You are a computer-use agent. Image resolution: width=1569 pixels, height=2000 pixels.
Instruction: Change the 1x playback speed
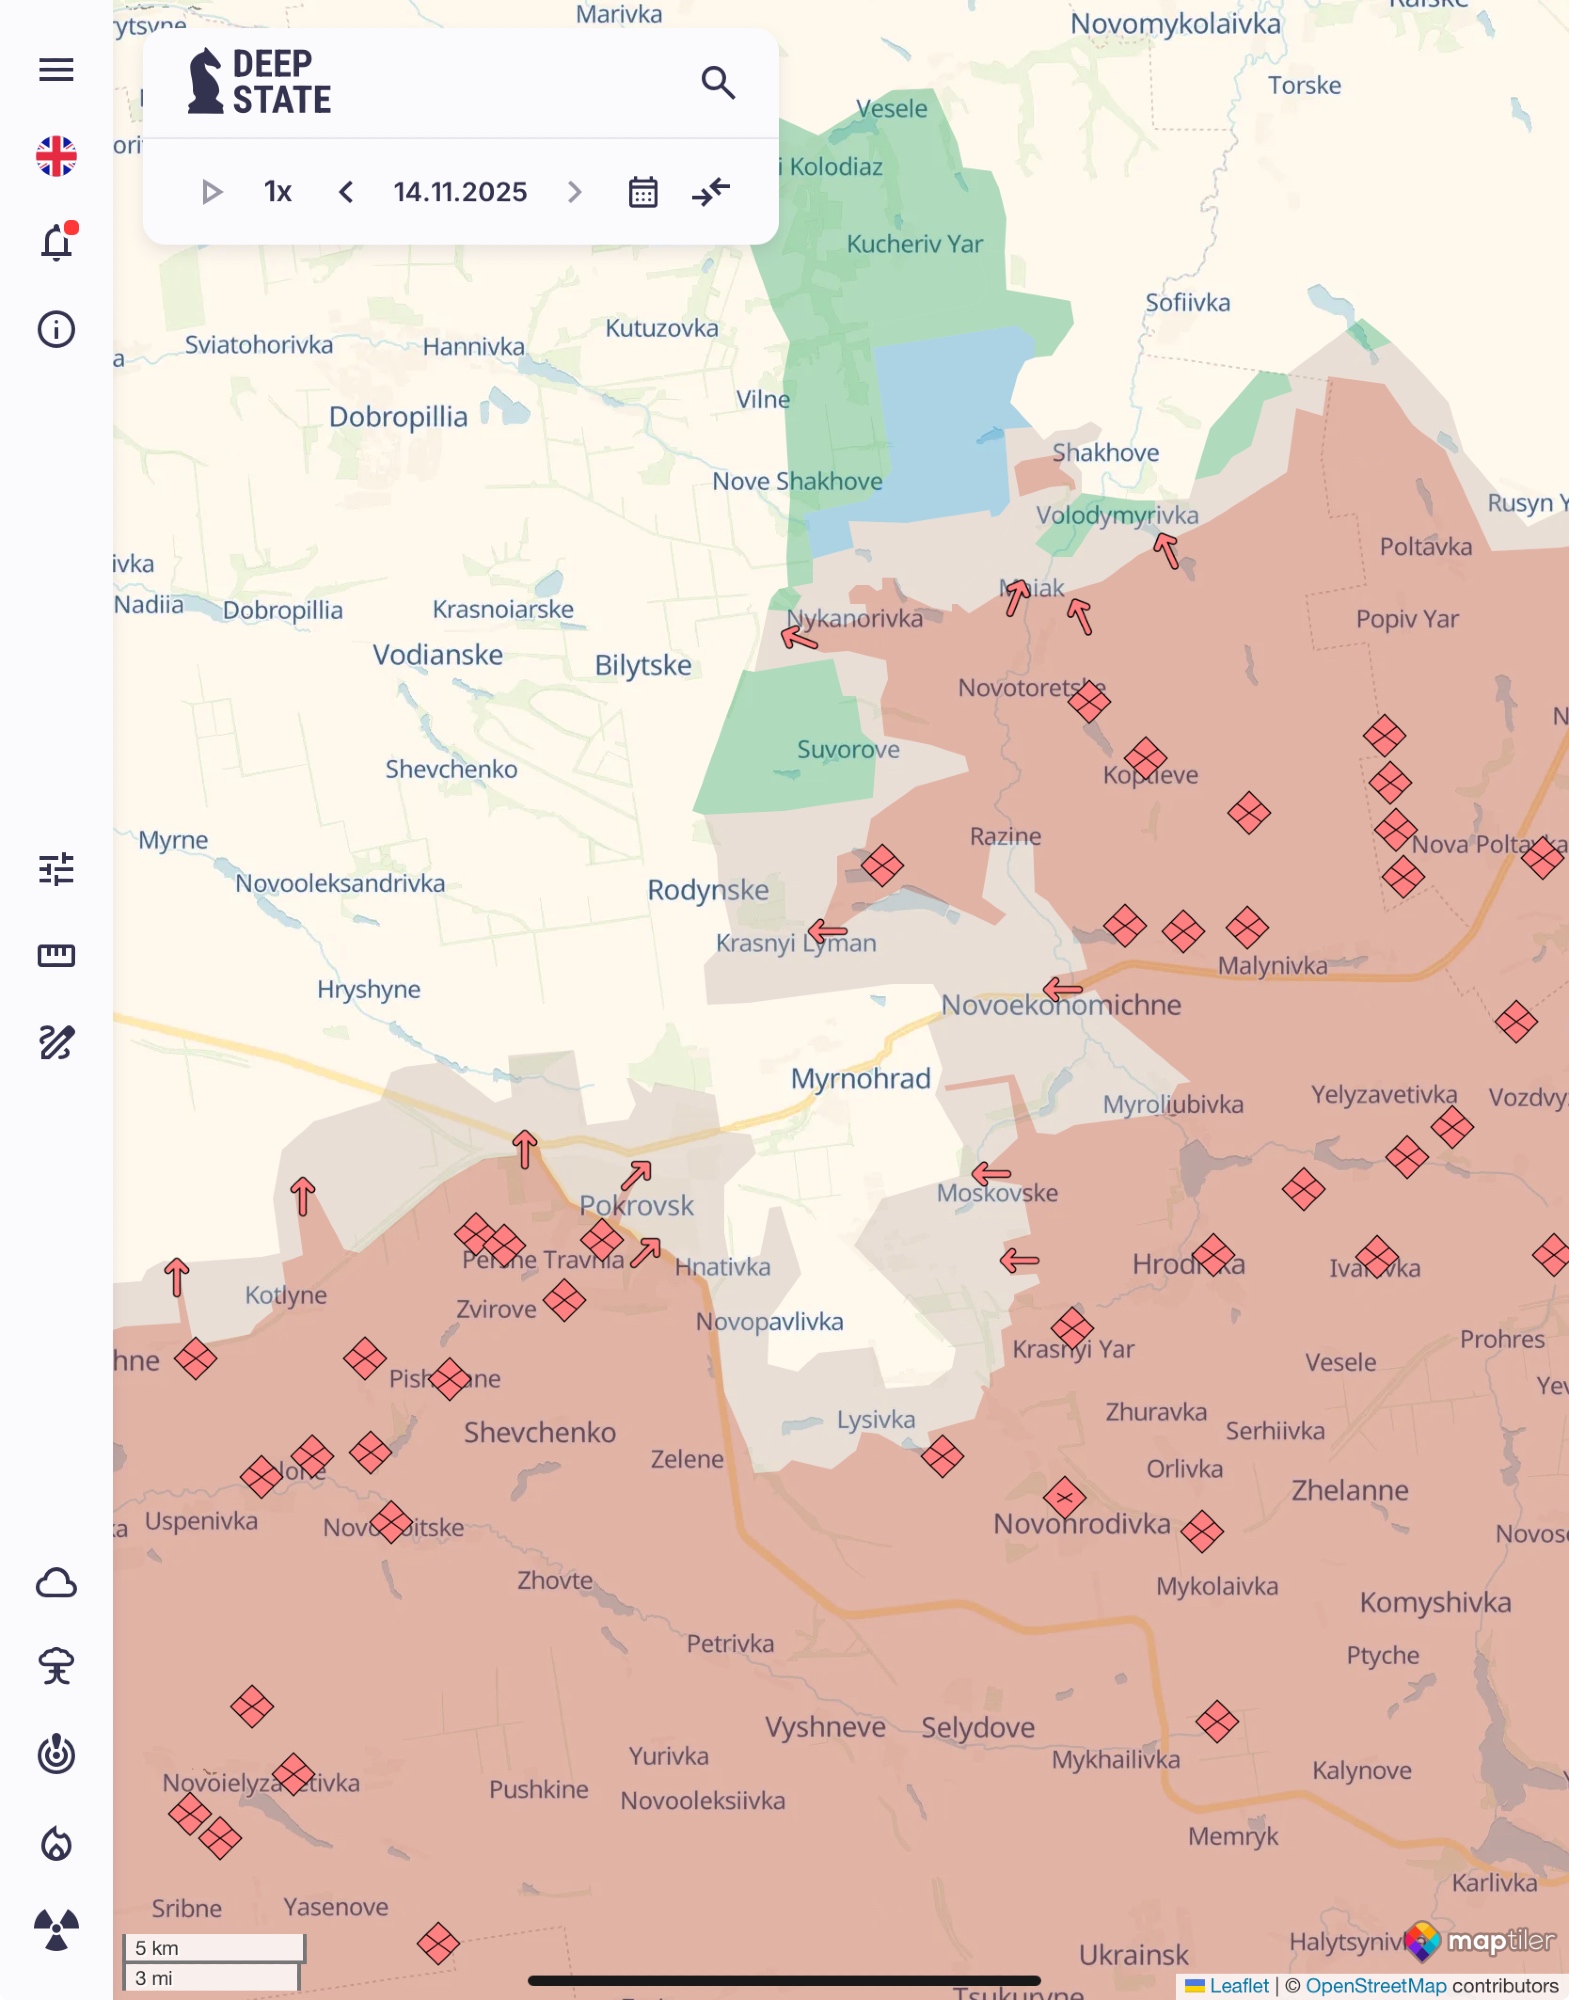click(x=278, y=192)
